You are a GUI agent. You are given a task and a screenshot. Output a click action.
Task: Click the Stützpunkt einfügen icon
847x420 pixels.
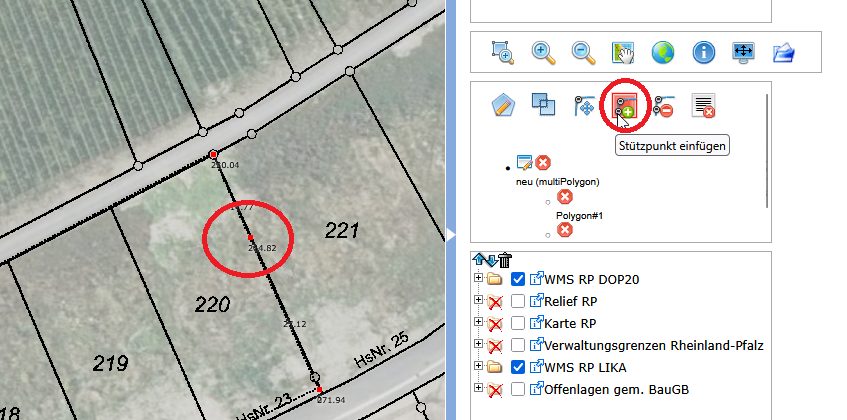coord(626,106)
